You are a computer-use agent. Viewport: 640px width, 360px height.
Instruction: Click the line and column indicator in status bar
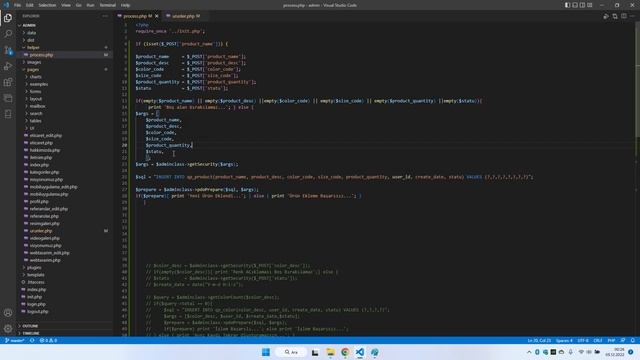(x=539, y=340)
